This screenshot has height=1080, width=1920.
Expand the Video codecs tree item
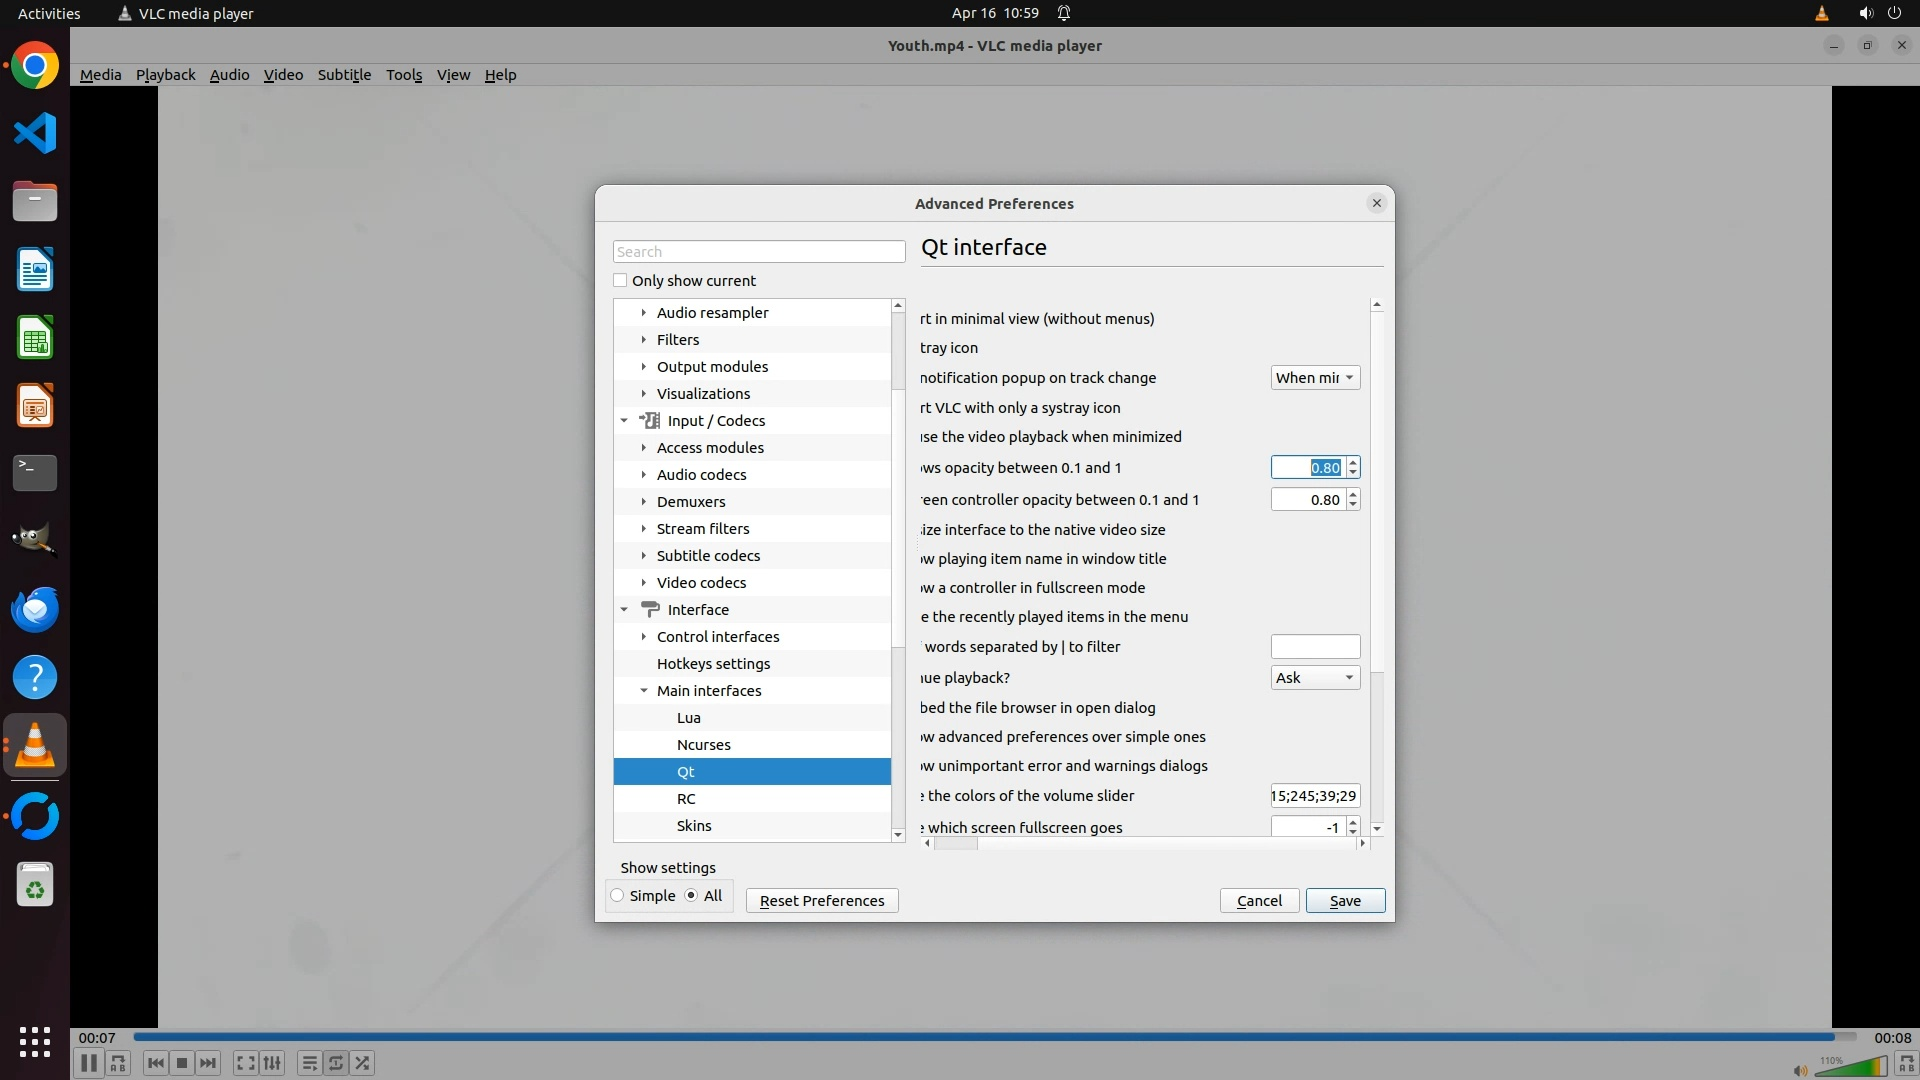pyautogui.click(x=644, y=583)
